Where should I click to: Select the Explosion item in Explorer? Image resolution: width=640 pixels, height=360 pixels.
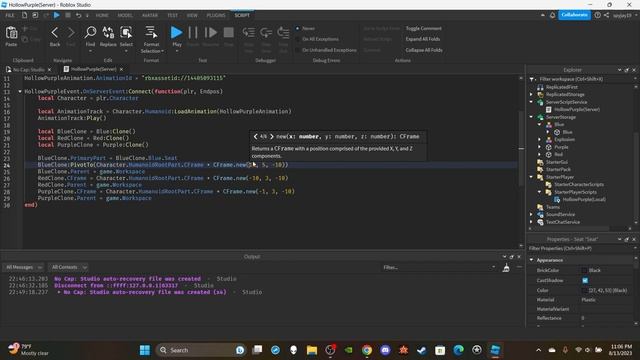564,139
